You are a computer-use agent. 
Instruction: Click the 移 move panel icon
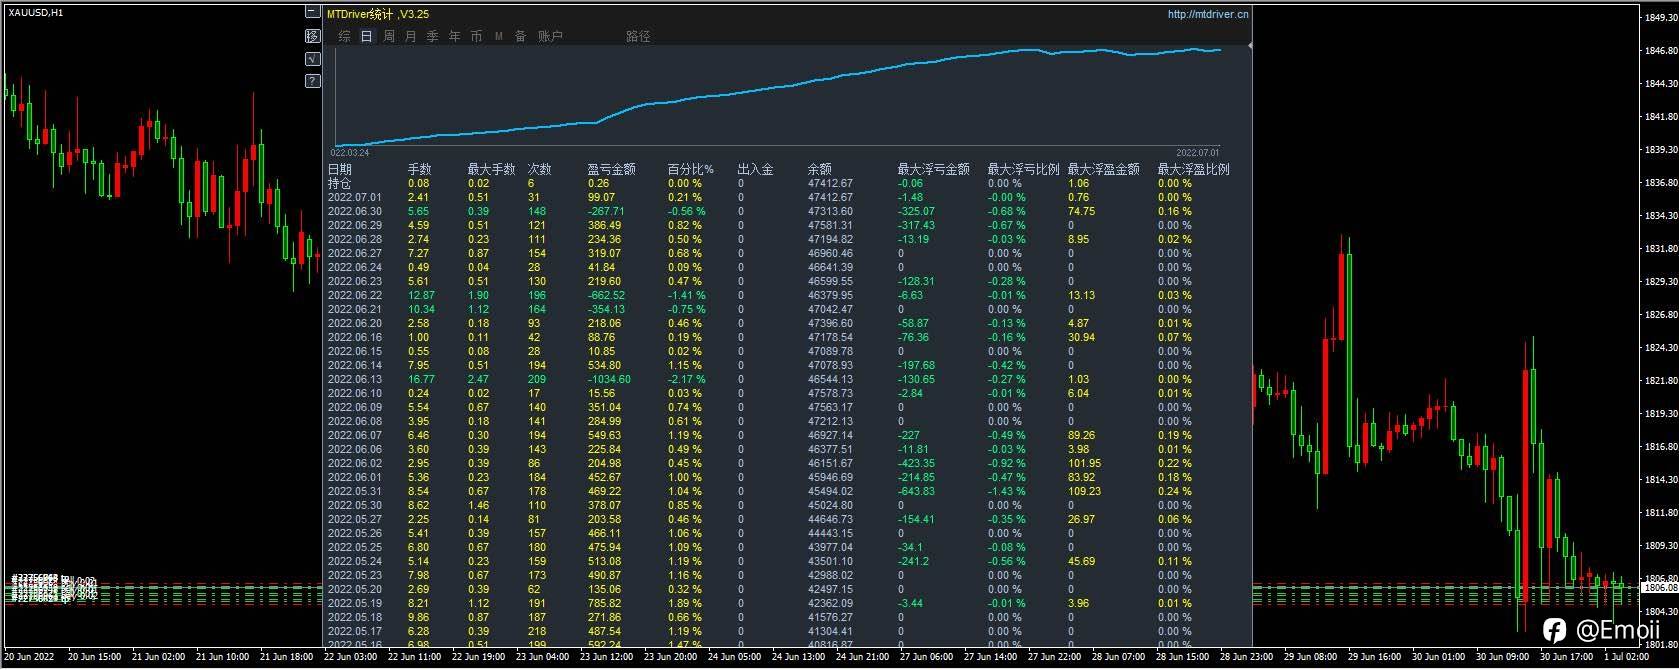[312, 36]
